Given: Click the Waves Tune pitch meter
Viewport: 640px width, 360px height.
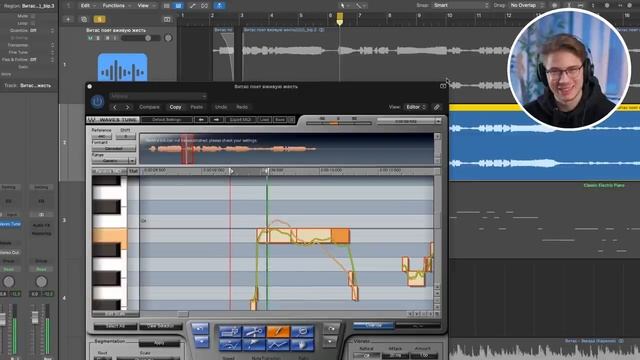Looking at the screenshot, I should pos(338,122).
